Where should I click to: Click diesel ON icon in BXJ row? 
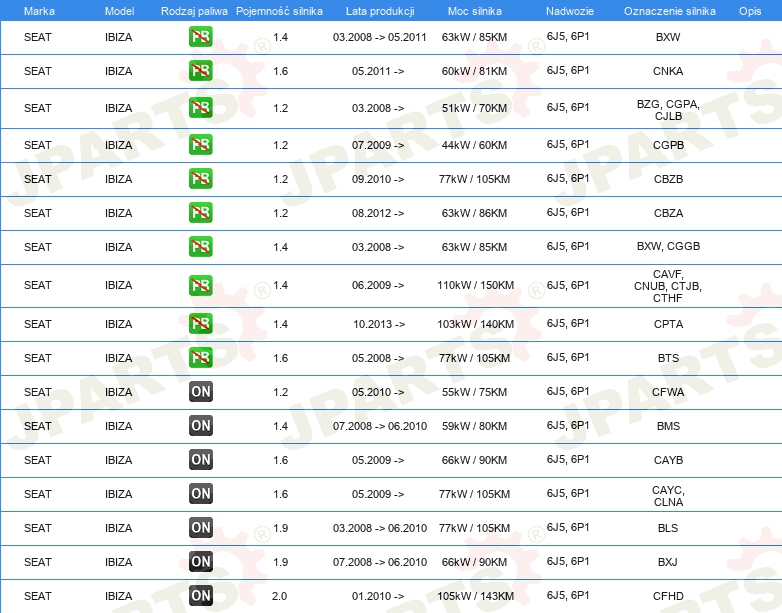(x=200, y=561)
